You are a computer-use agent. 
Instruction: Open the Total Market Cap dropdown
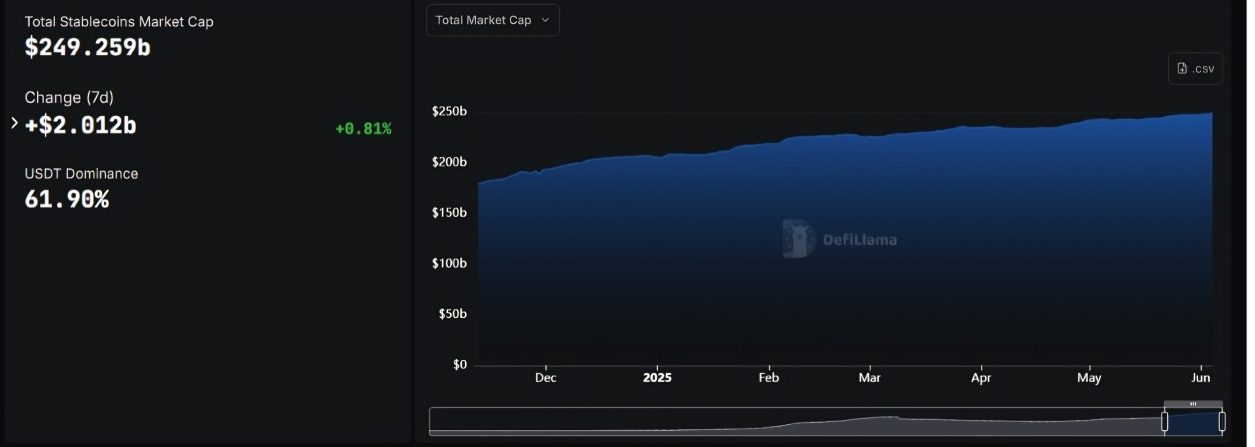click(492, 20)
